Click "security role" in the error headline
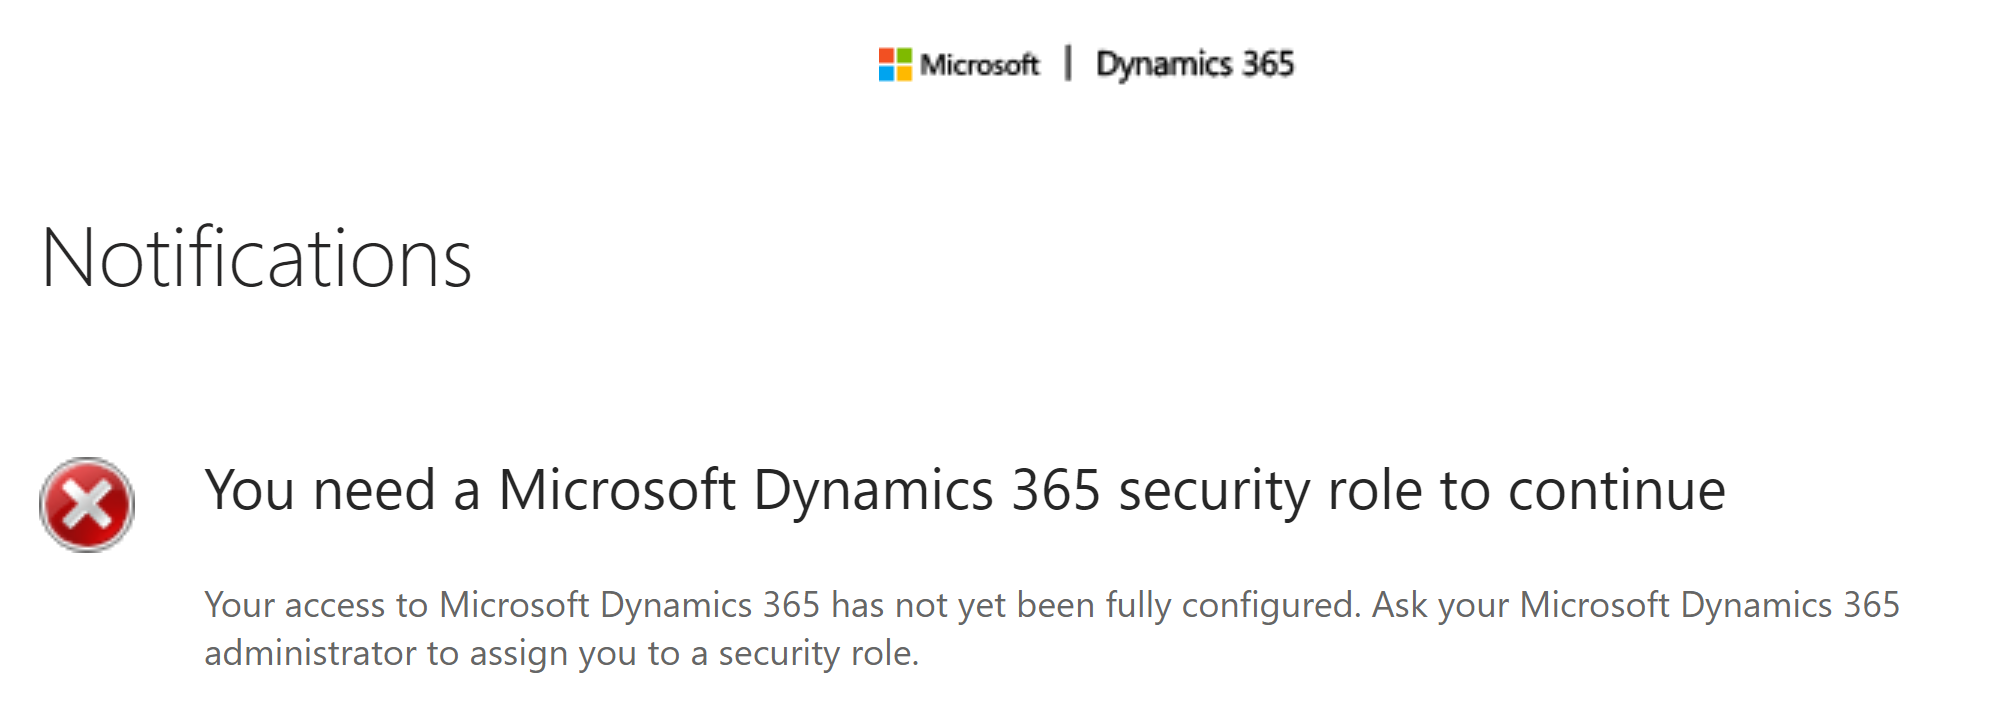2009x721 pixels. coord(1269,491)
